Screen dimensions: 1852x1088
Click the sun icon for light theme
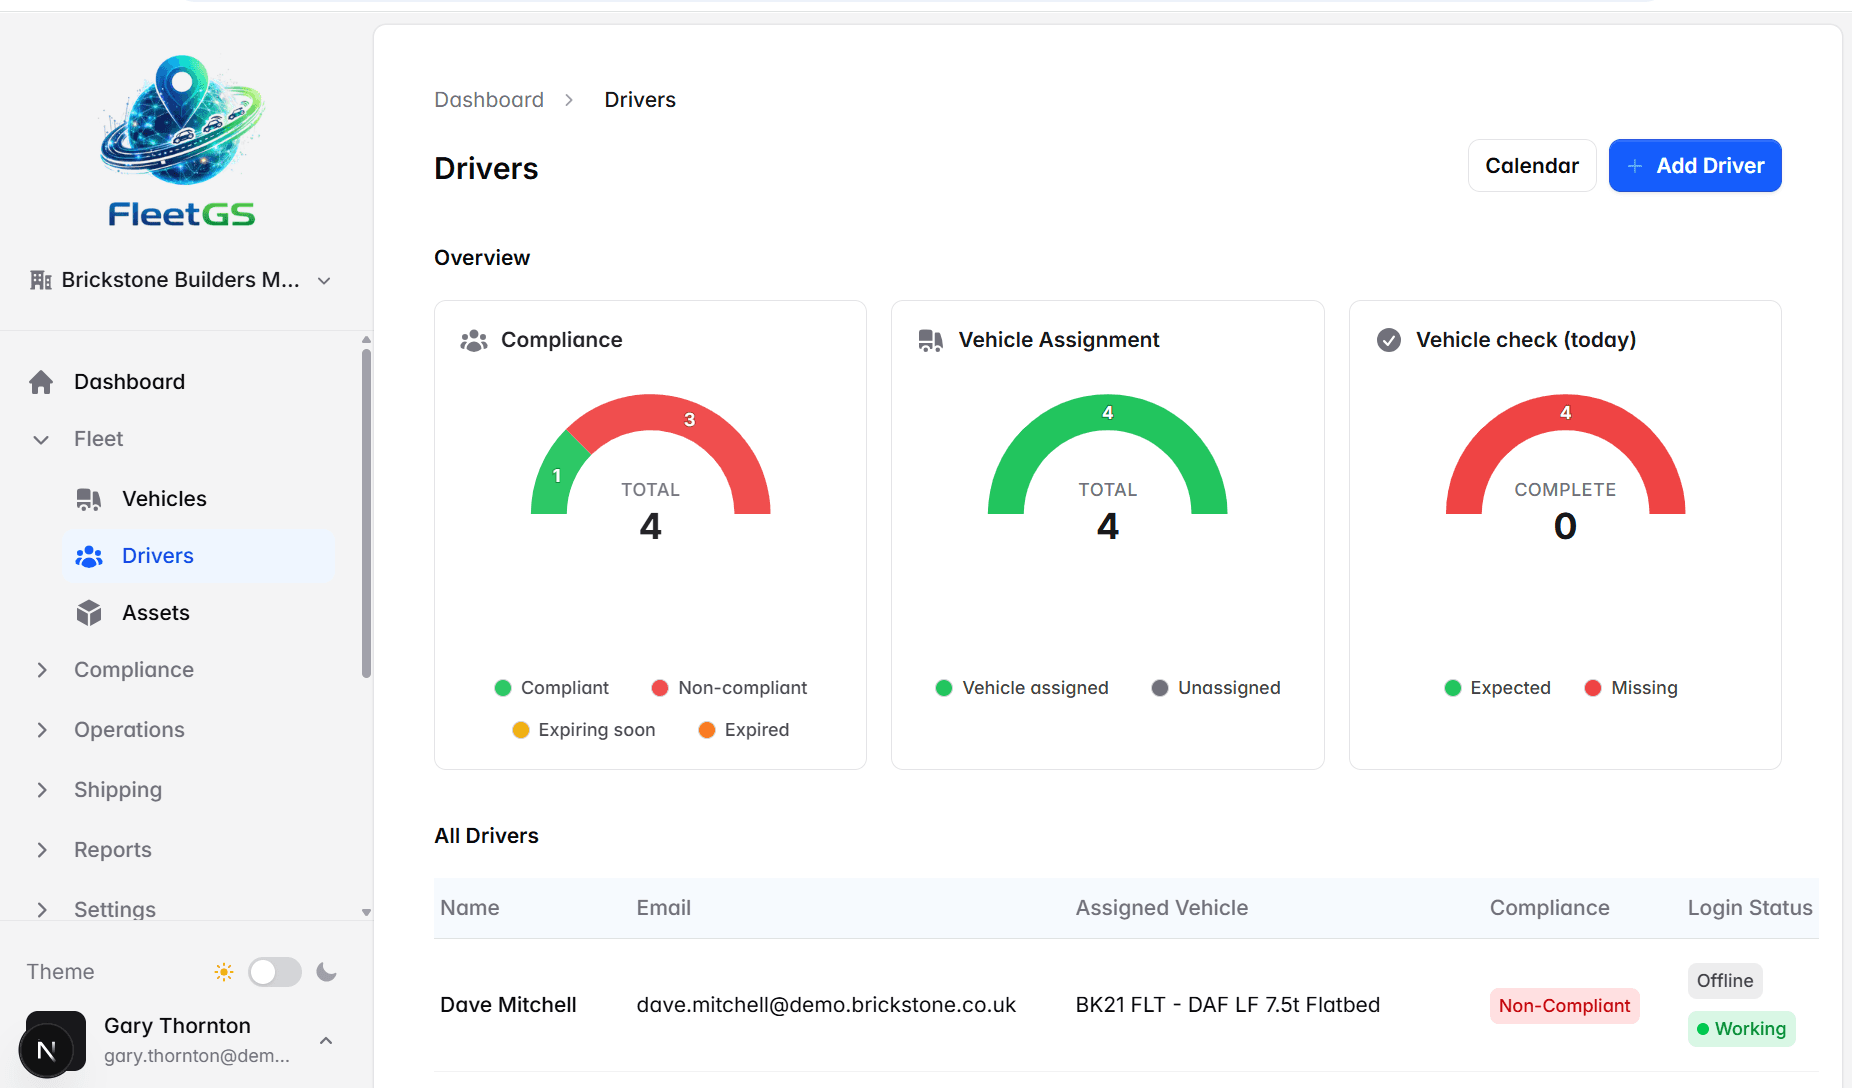pos(223,971)
